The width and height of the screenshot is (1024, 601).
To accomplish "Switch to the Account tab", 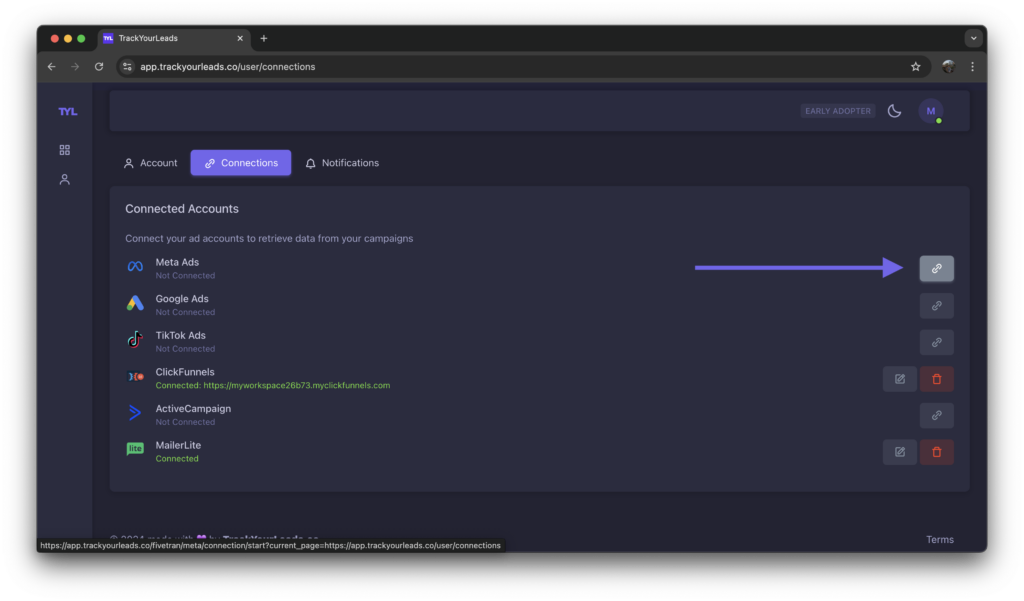I will click(150, 163).
